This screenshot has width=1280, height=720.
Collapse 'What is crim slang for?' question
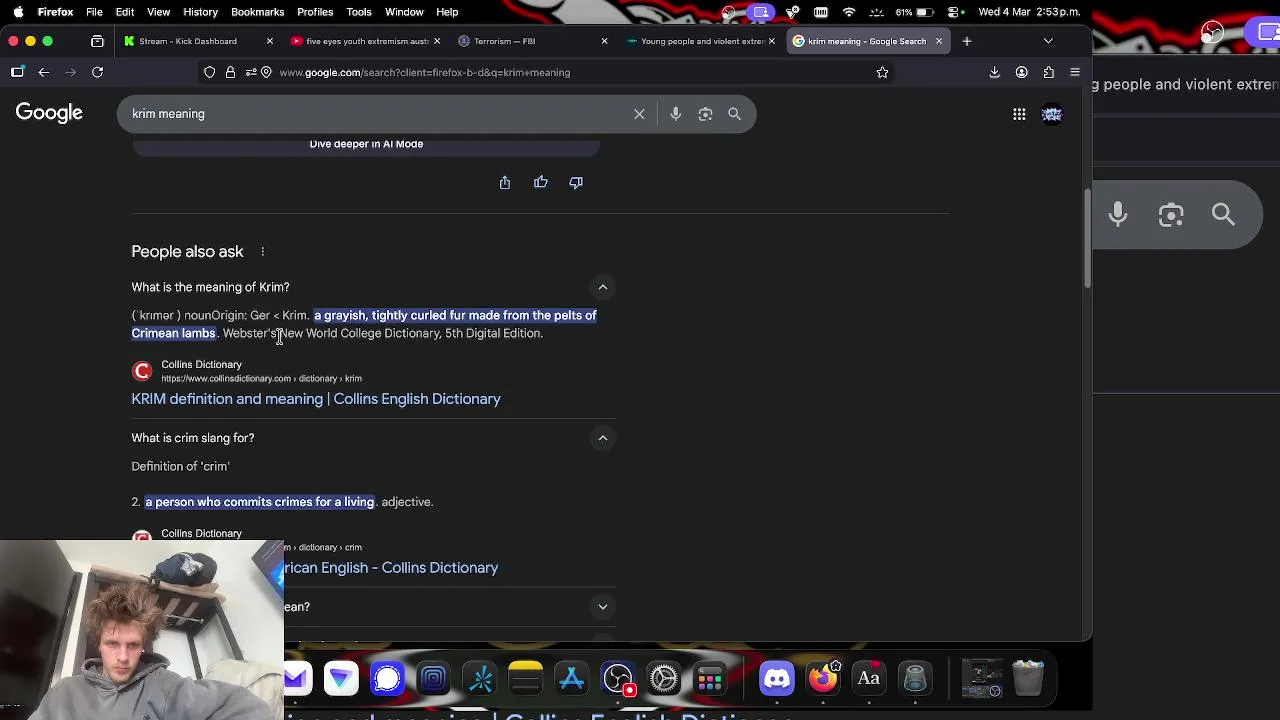point(603,438)
